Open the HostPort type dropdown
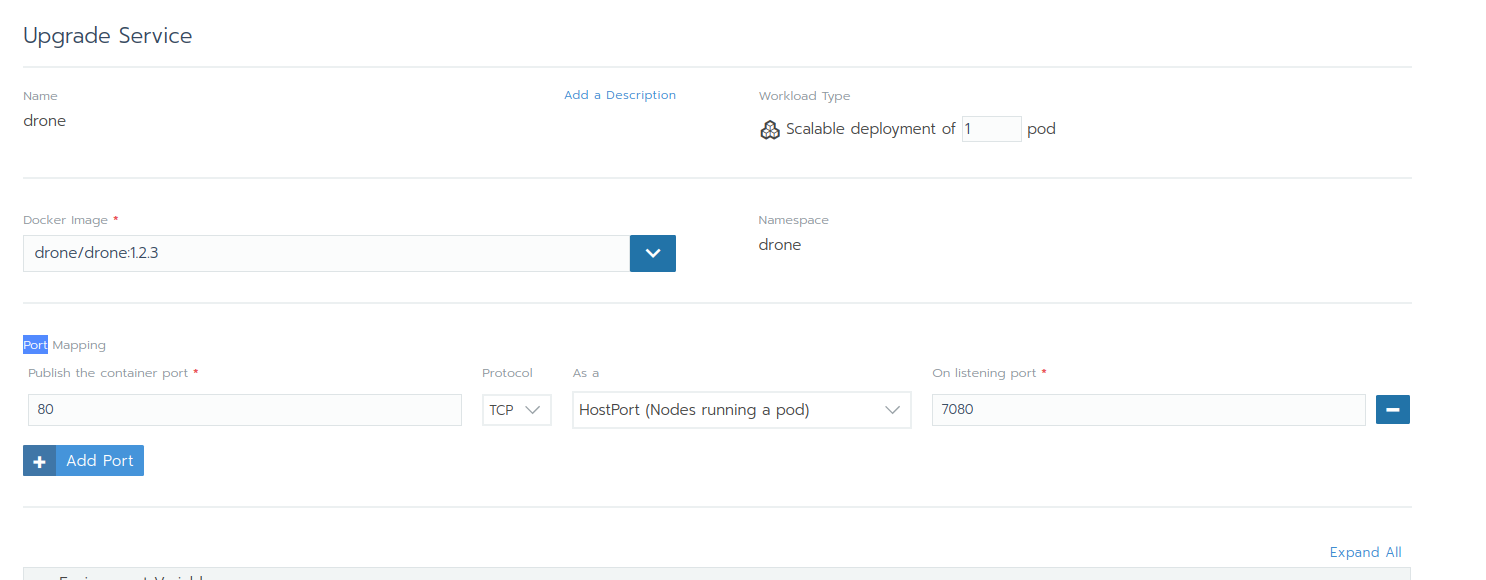 point(741,410)
